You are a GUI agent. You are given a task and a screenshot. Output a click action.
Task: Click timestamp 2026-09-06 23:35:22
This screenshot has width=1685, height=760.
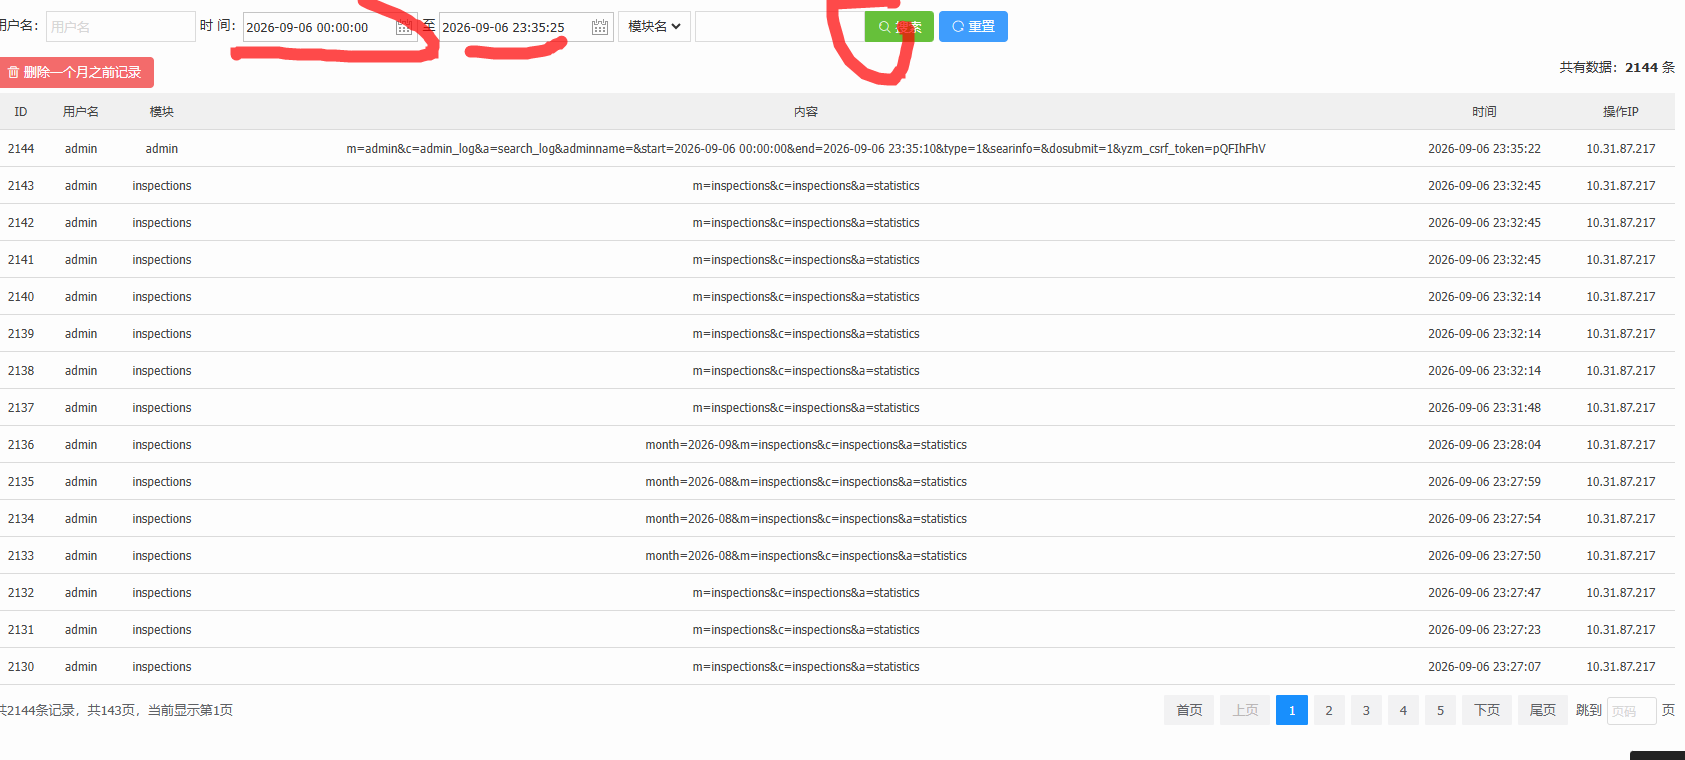click(x=1484, y=149)
